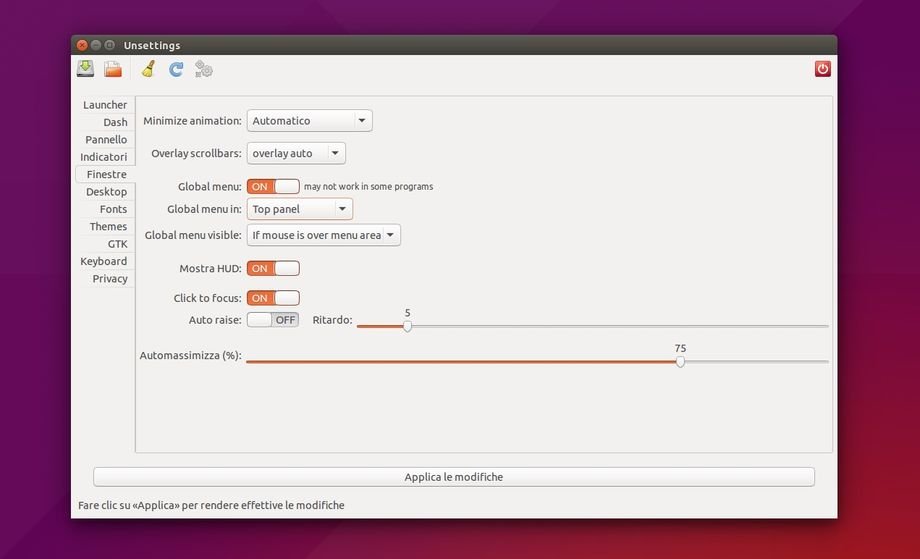Toggle the Global menu switch
This screenshot has height=559, width=920.
click(273, 187)
